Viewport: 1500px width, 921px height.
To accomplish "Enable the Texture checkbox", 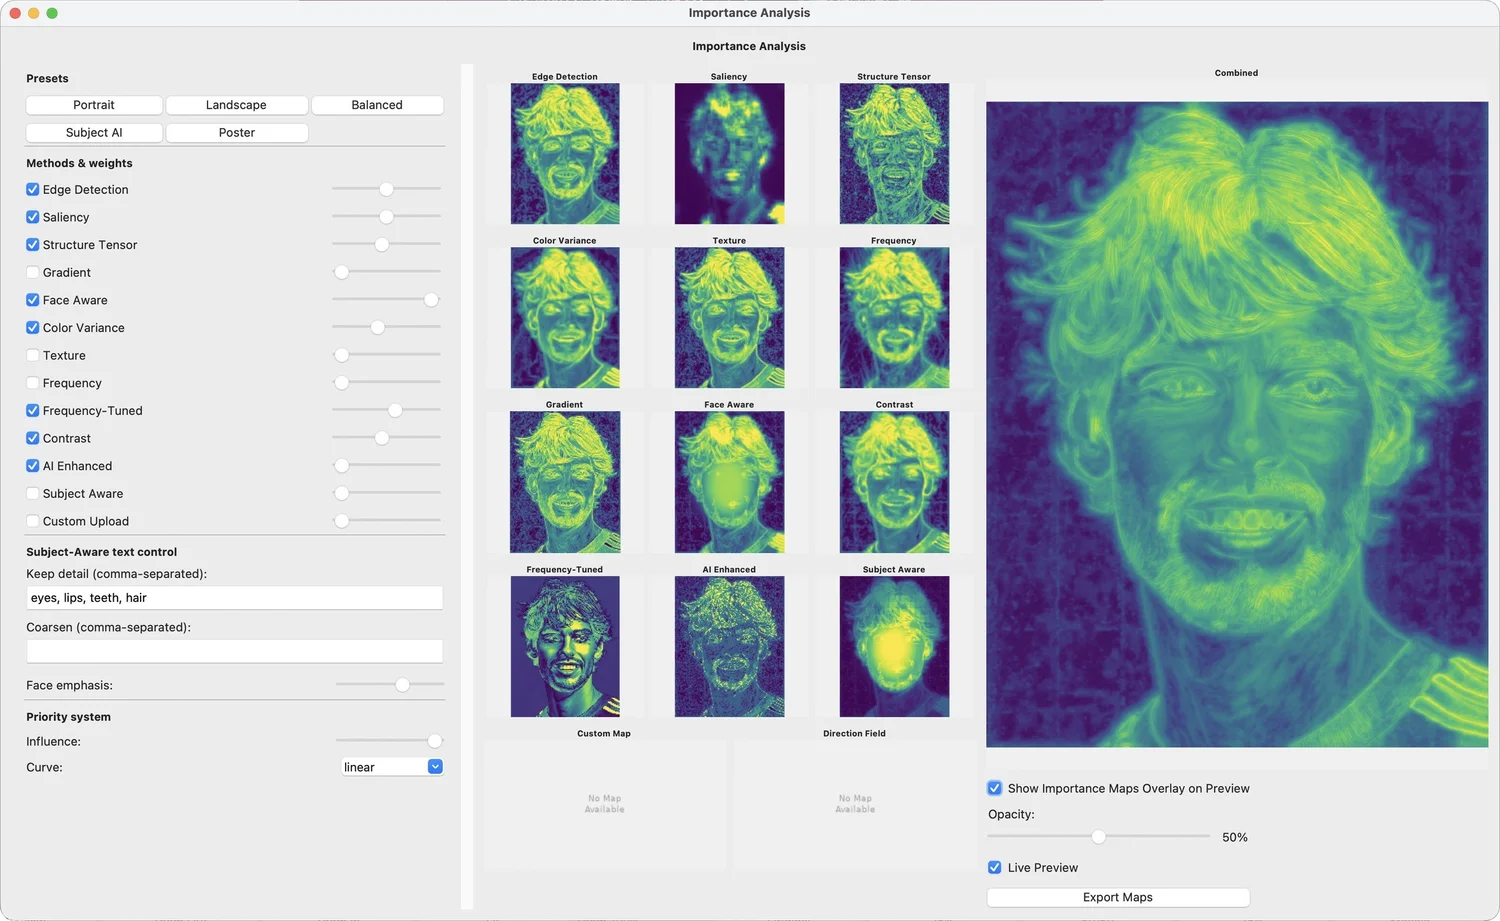I will coord(33,355).
